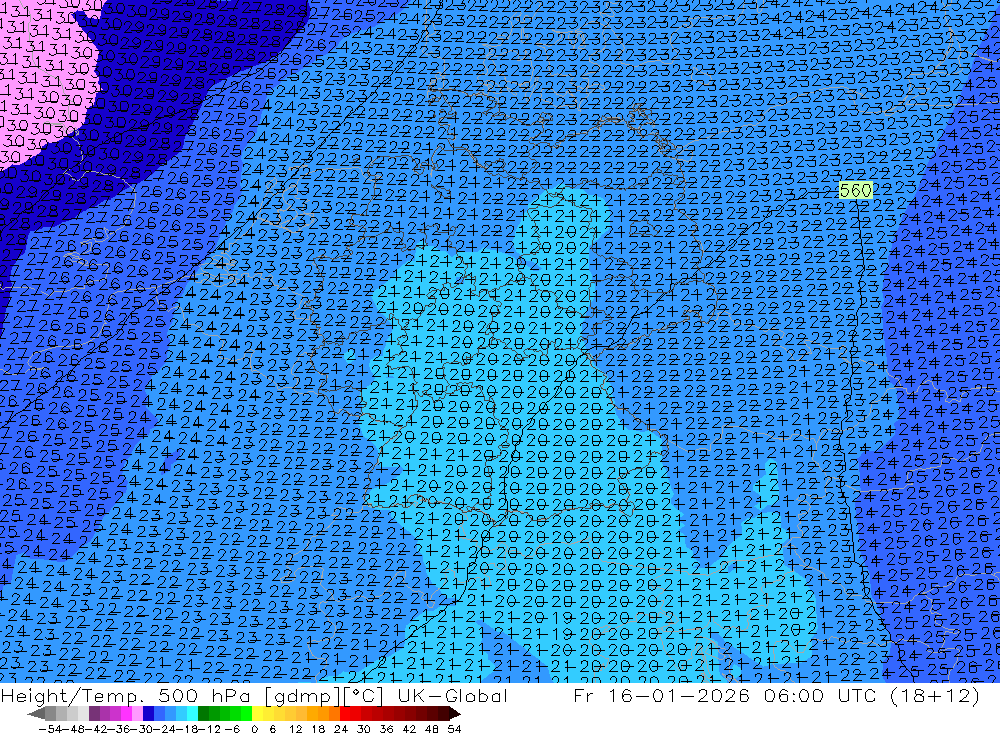
Task: Click the (18+12) forecast run label
Action: tap(934, 696)
